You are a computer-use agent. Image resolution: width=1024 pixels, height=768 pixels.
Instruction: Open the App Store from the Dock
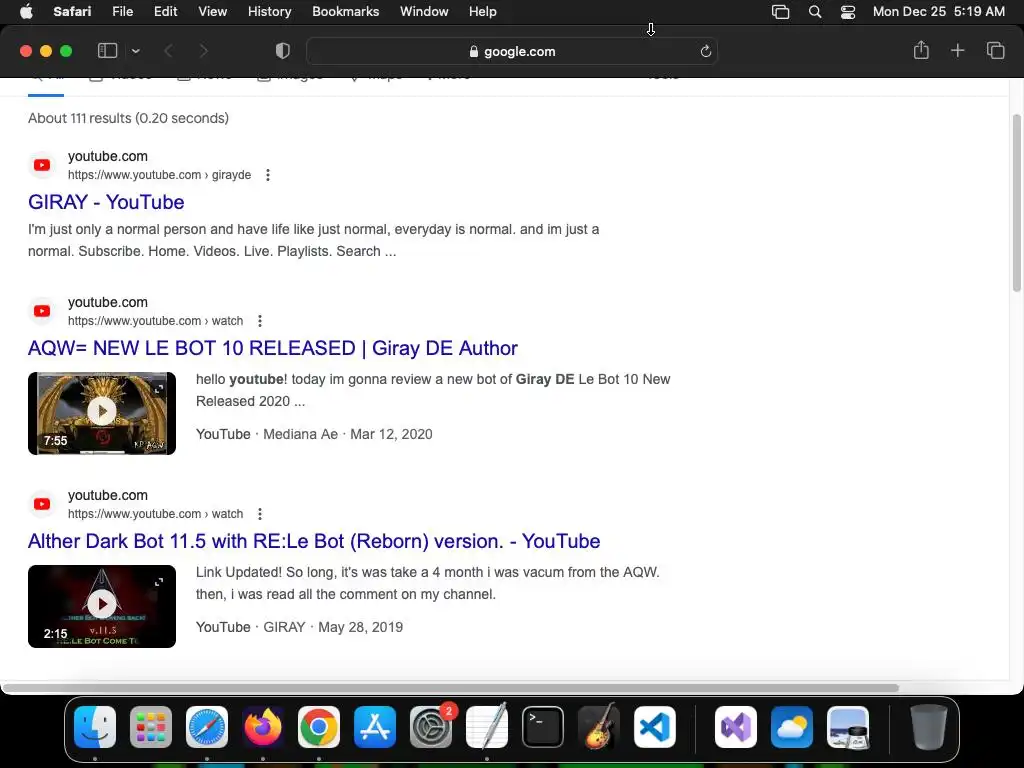(375, 727)
